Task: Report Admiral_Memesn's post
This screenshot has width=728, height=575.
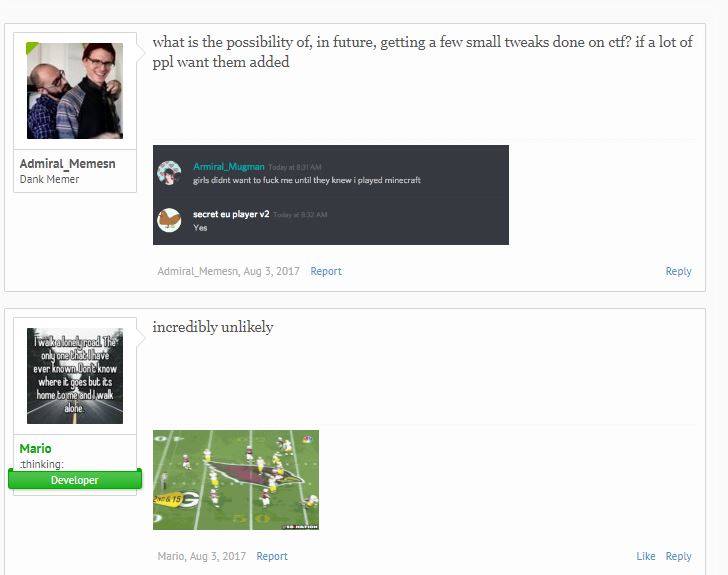Action: click(326, 271)
